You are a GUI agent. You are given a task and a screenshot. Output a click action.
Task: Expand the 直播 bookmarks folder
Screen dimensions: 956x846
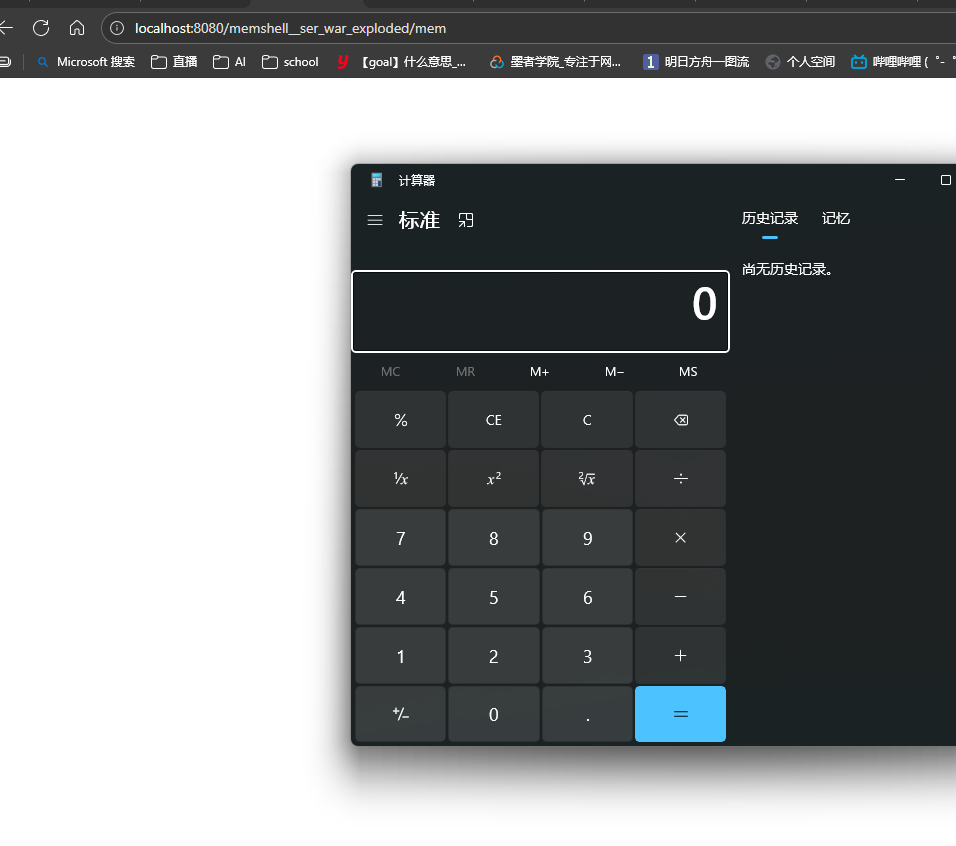pos(174,62)
